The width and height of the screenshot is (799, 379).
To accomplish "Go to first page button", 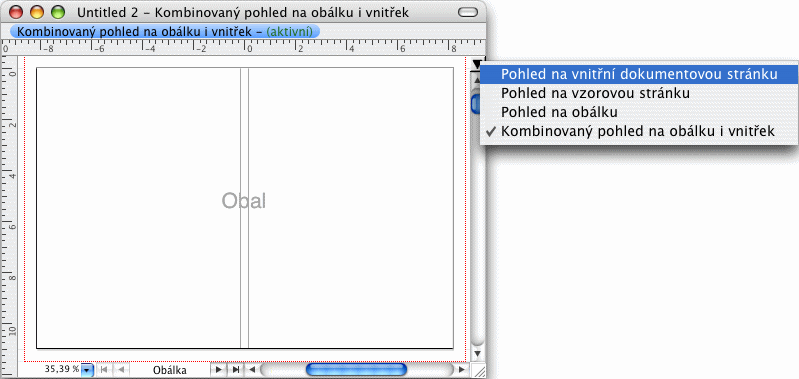I will click(x=103, y=369).
